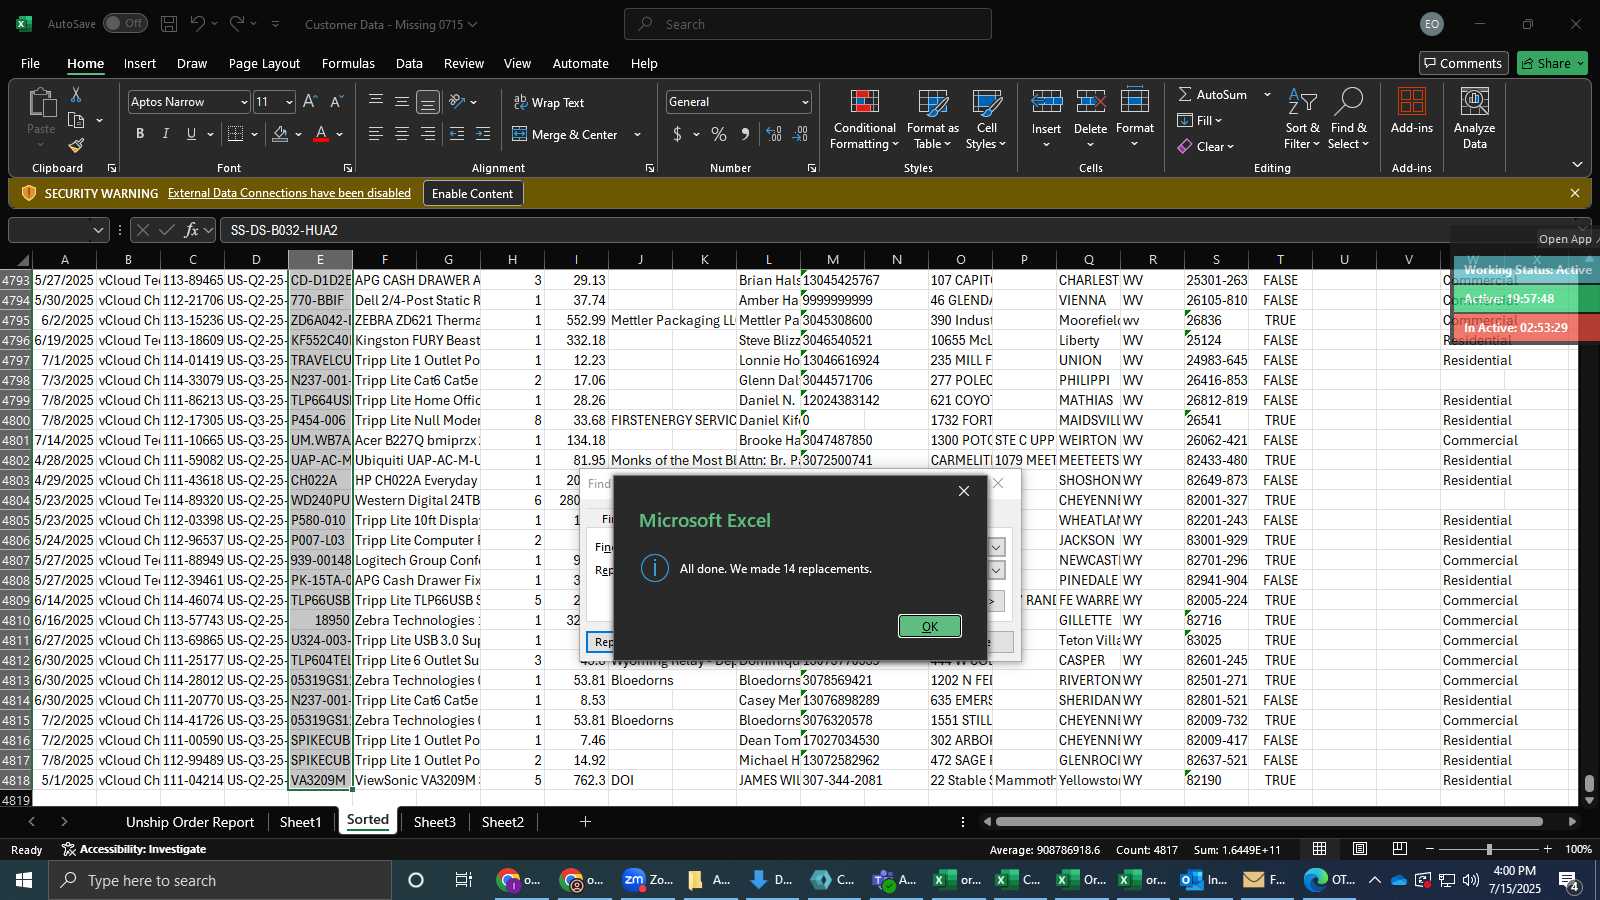Click the Align Left icon
Viewport: 1600px width, 900px height.
[x=376, y=134]
